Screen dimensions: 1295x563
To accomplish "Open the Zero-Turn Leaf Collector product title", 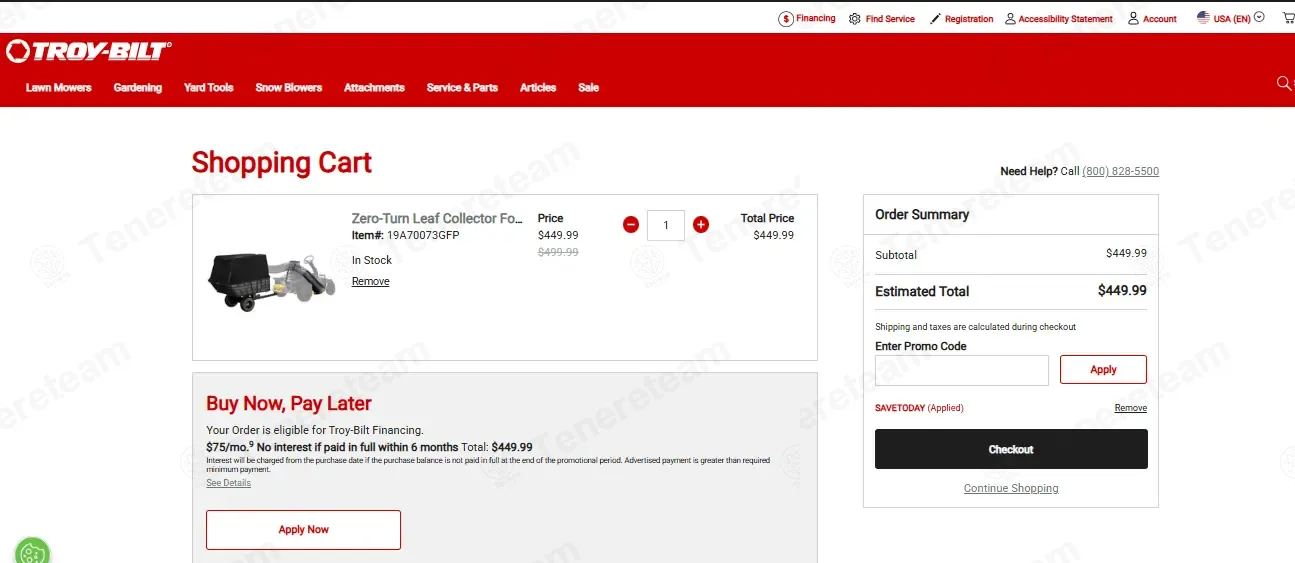I will [x=437, y=218].
